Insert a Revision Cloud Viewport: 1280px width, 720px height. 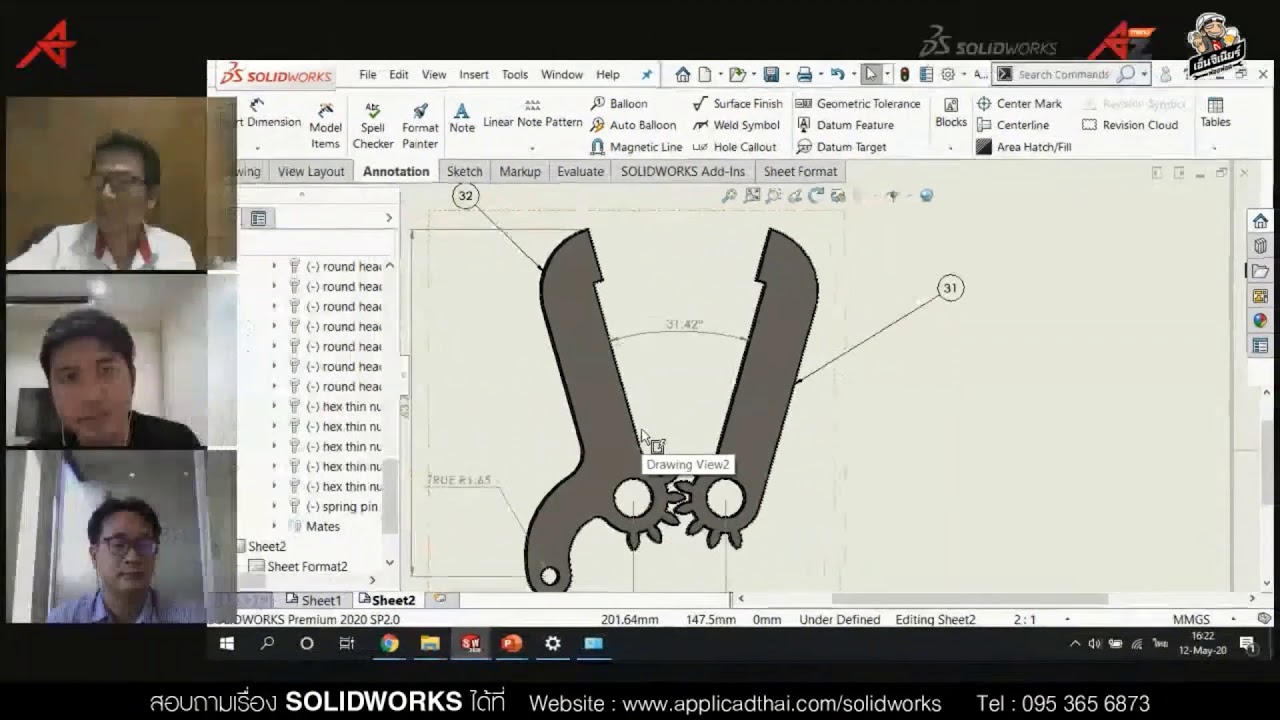pyautogui.click(x=1130, y=125)
